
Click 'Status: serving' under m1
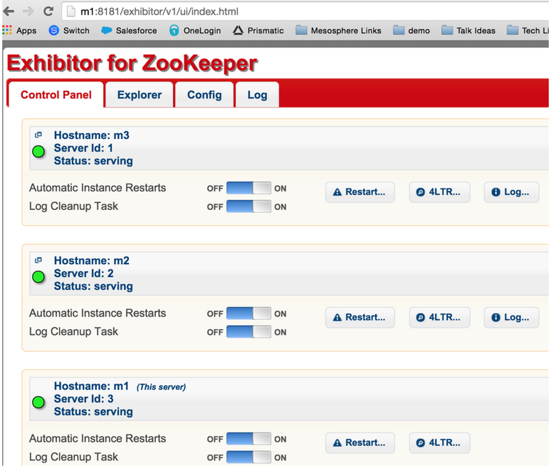[x=93, y=412]
